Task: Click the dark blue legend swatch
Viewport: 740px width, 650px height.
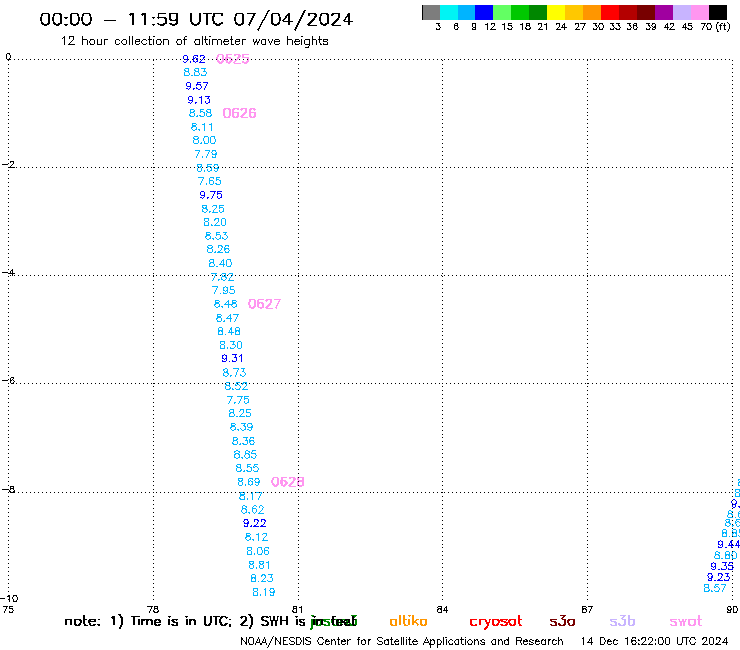Action: [x=484, y=12]
